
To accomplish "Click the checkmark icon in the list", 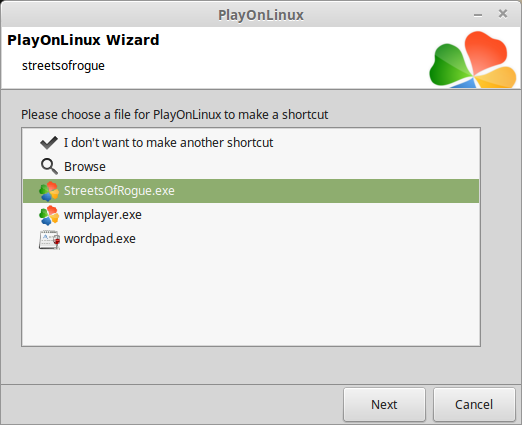I will click(49, 143).
